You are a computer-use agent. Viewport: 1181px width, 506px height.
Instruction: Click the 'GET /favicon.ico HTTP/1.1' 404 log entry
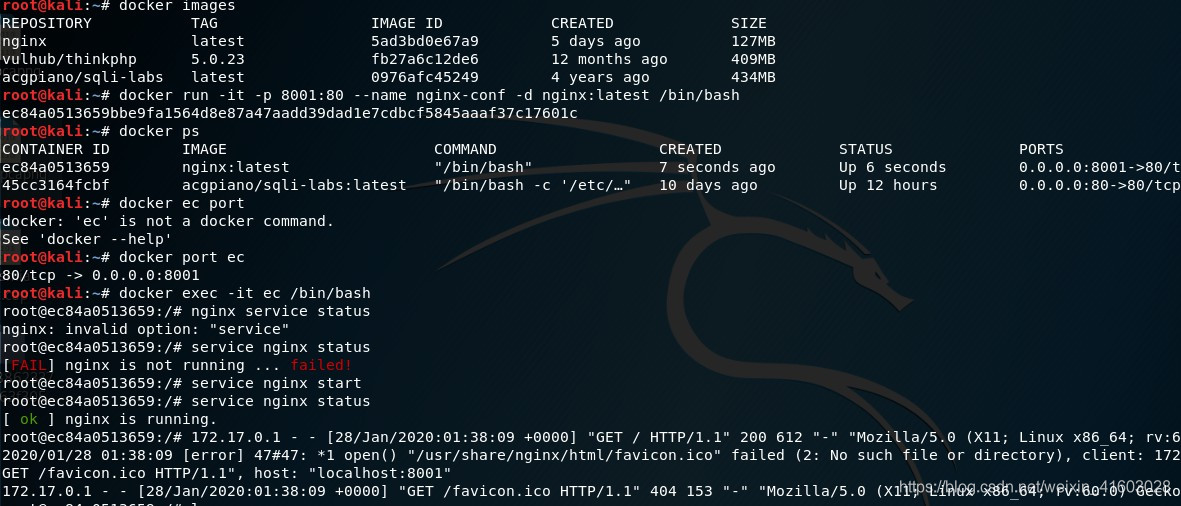[590, 492]
